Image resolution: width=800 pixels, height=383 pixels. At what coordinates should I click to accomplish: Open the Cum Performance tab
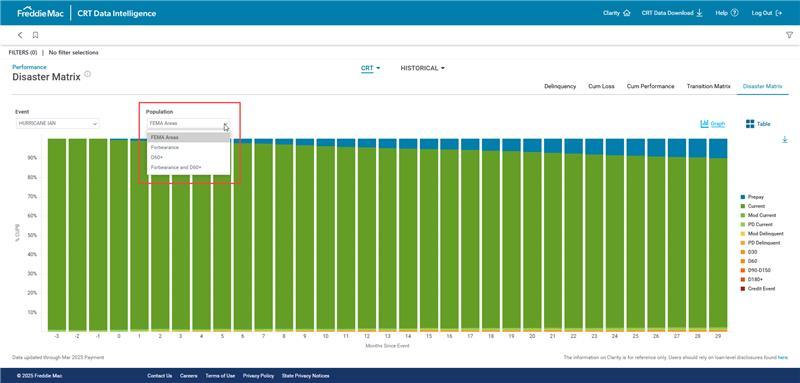click(650, 87)
